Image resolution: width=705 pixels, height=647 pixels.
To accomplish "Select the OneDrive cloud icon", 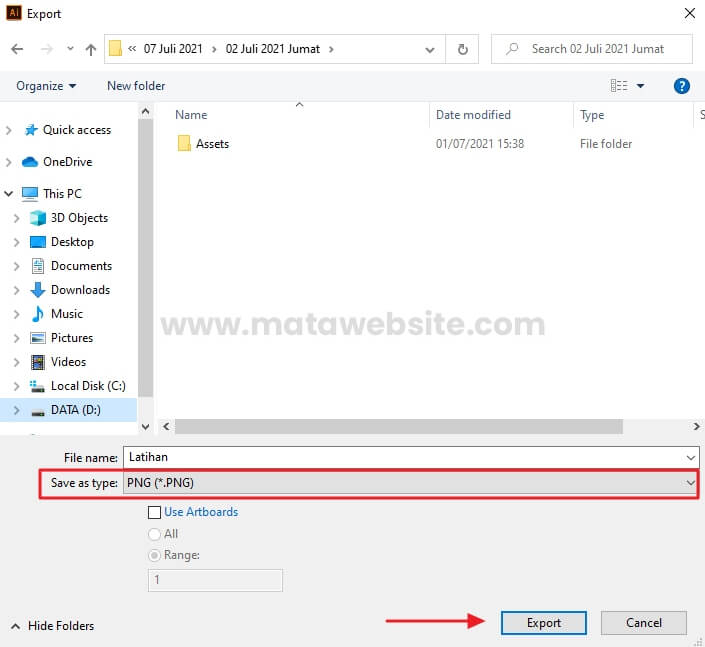I will pos(31,162).
